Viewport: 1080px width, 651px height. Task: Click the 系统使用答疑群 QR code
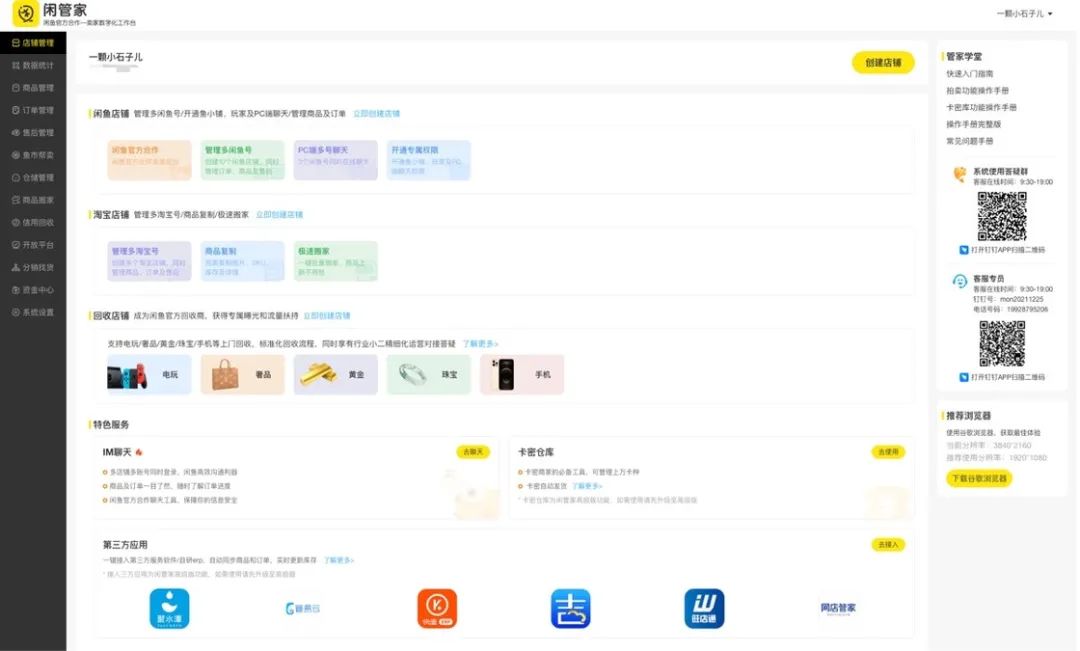click(x=1002, y=216)
